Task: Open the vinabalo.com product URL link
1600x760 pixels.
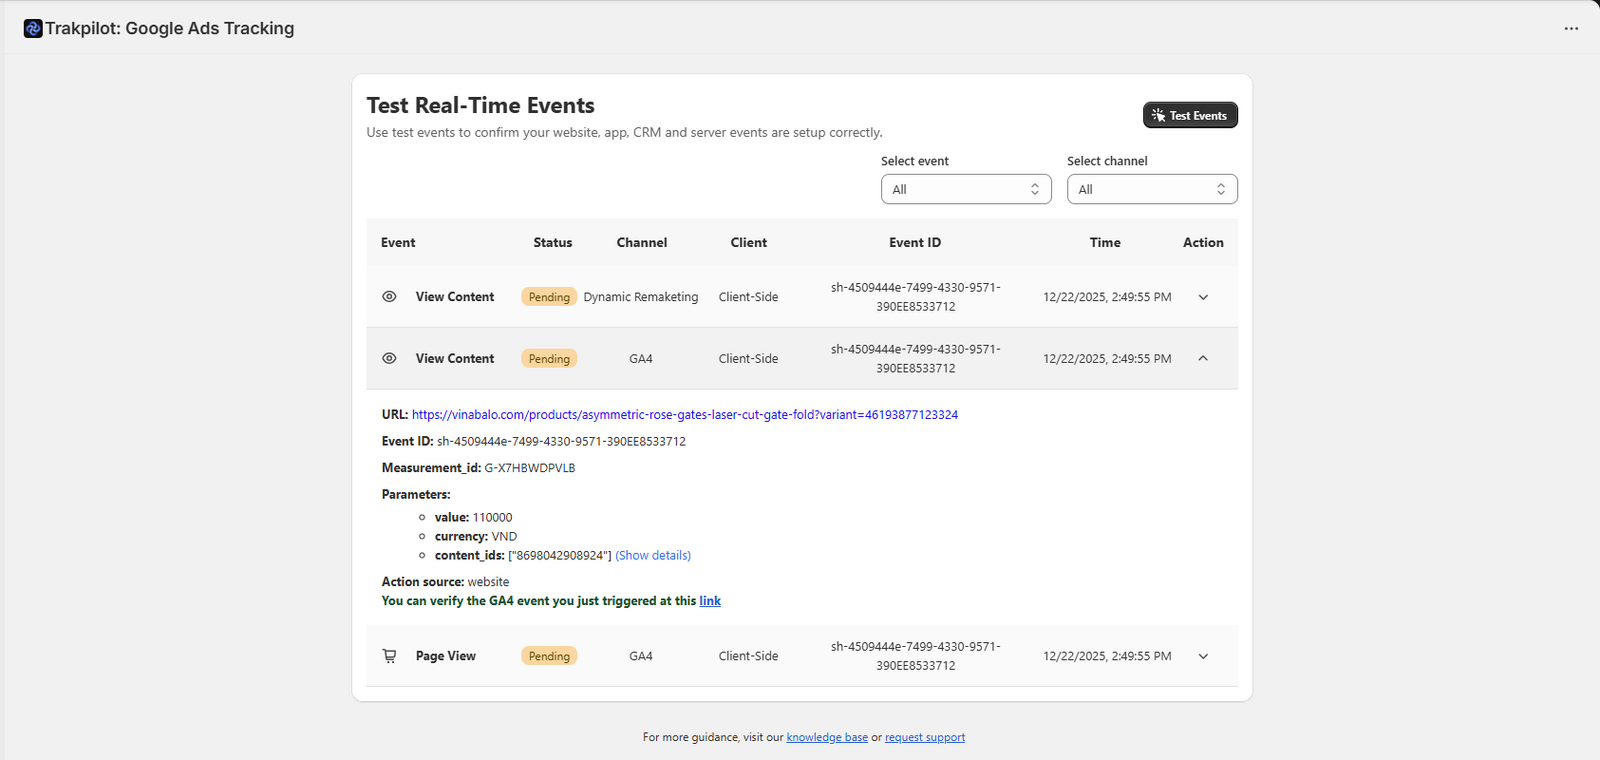Action: (x=685, y=414)
